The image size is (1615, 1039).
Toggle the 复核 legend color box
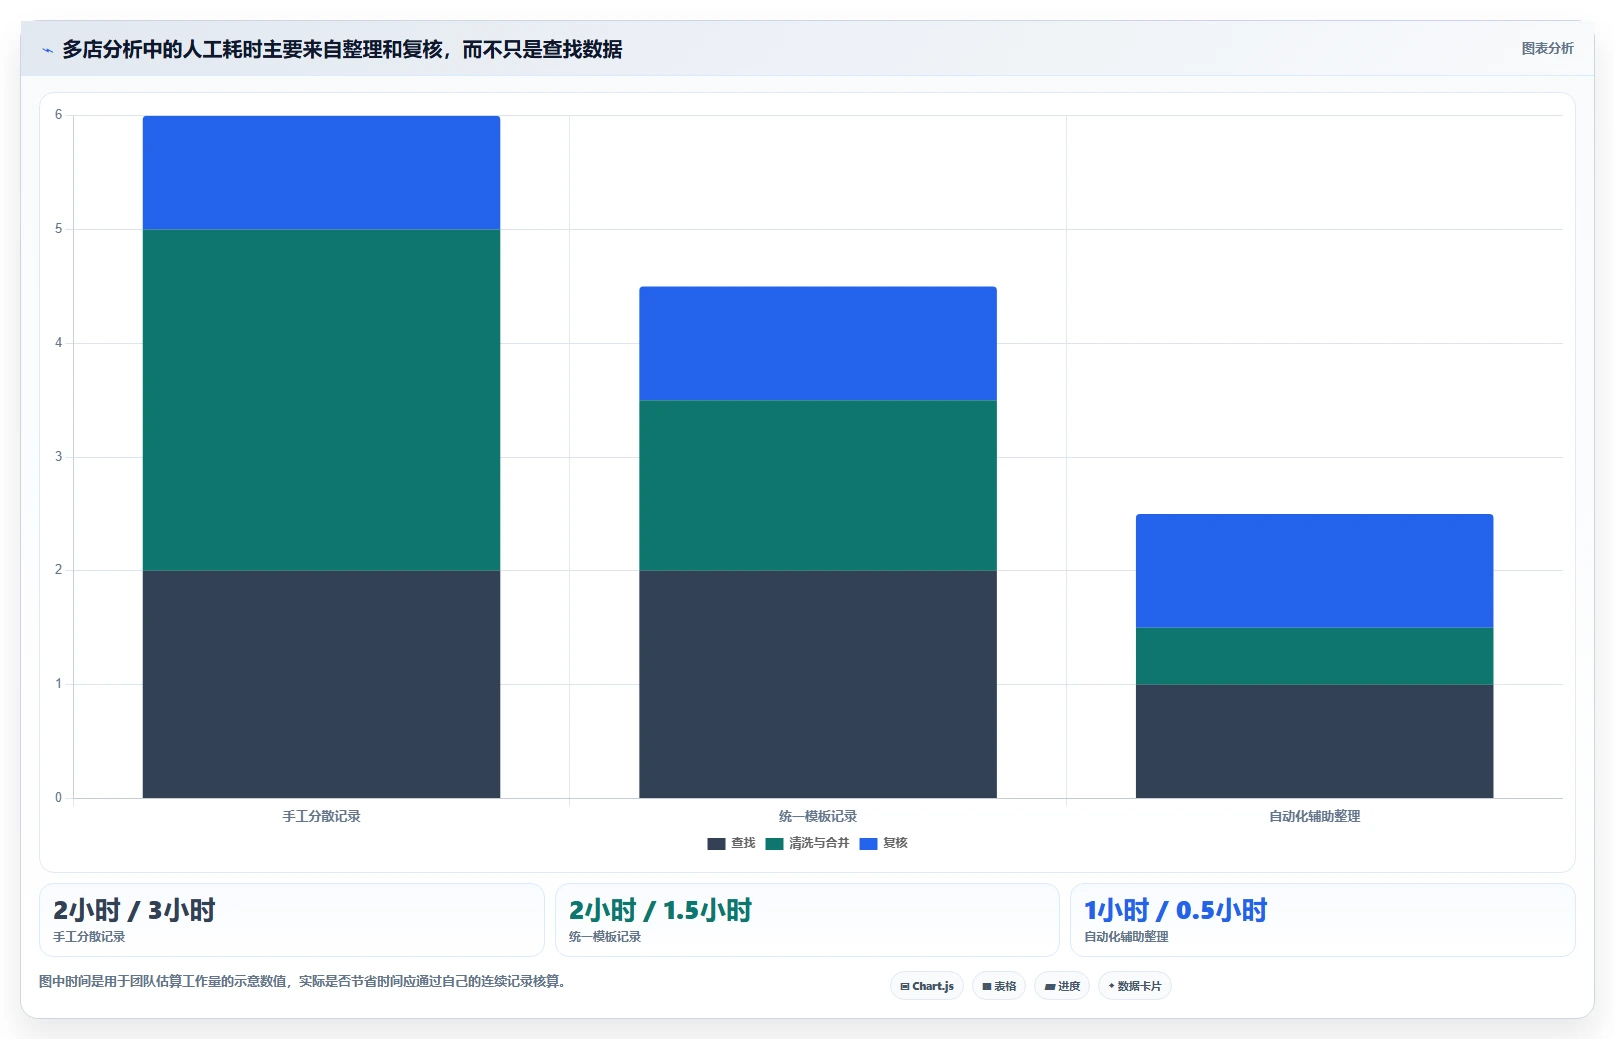coord(868,844)
